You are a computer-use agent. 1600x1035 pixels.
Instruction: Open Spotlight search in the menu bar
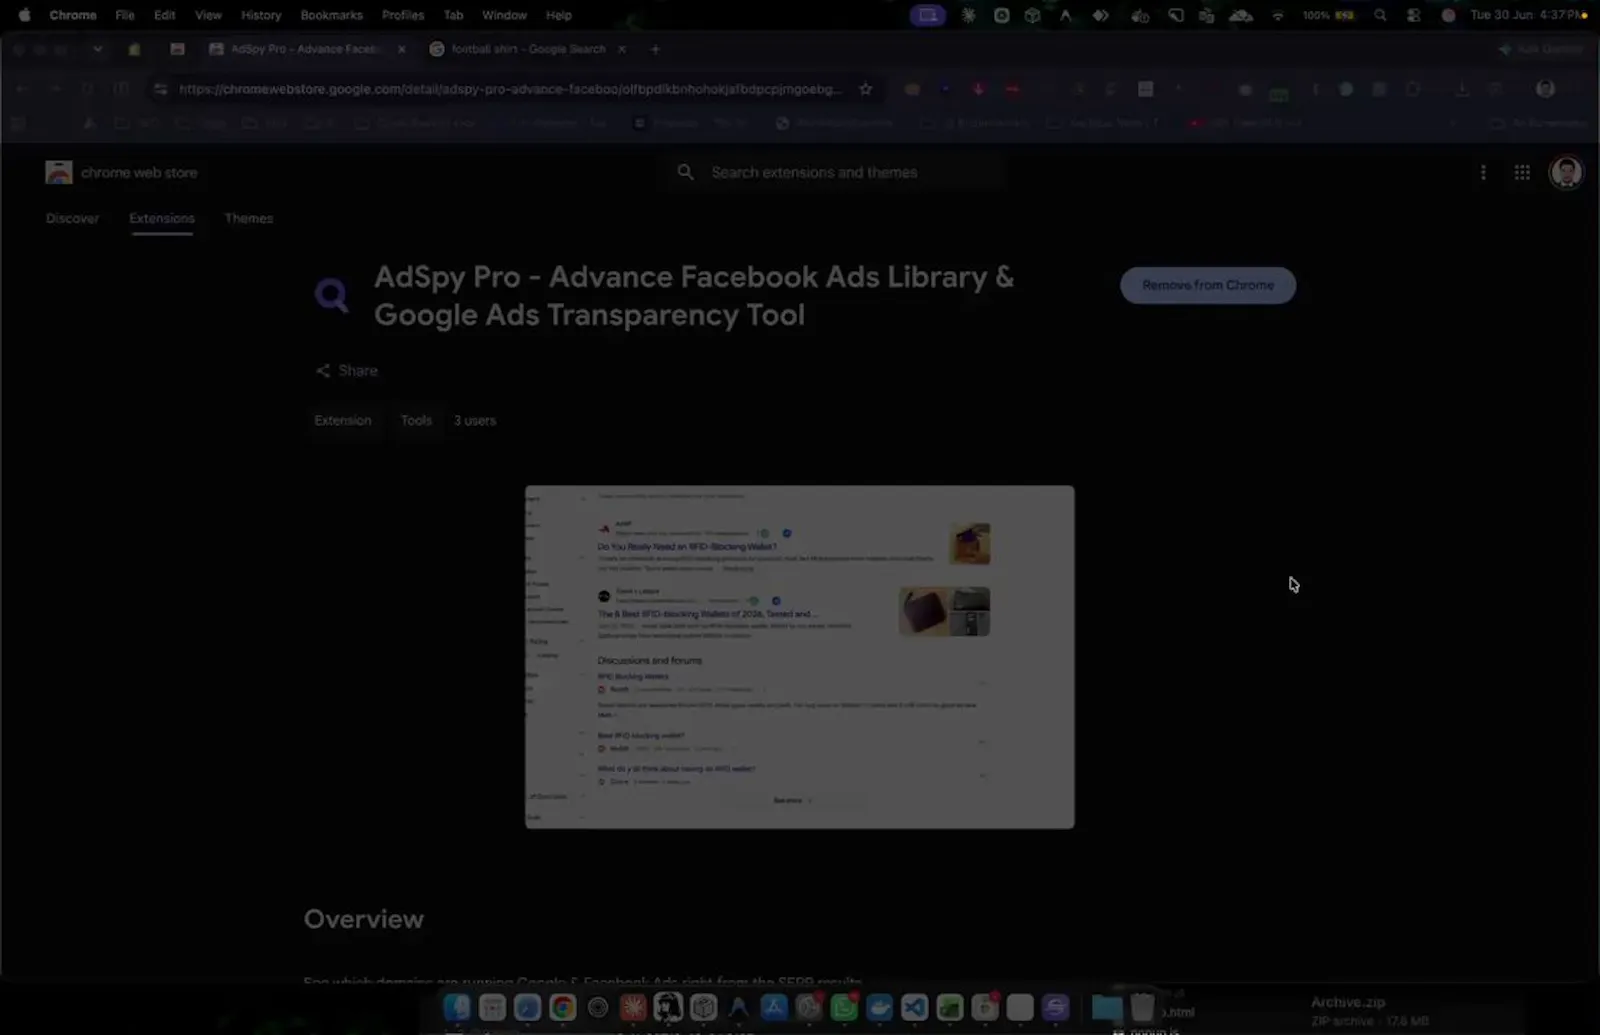pos(1380,15)
